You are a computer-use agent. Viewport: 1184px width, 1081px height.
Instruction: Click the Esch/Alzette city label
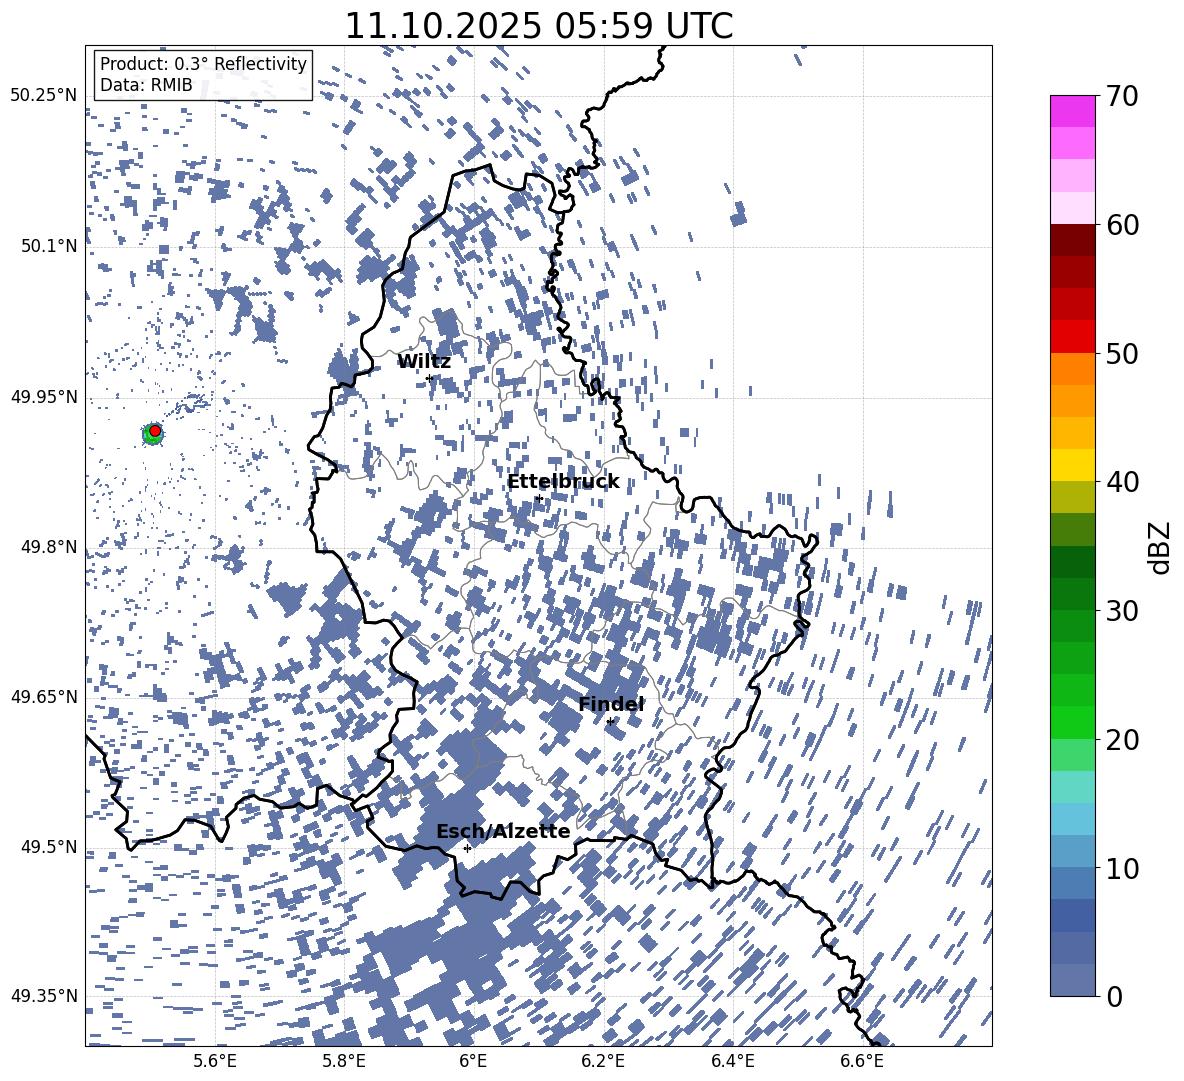[503, 831]
